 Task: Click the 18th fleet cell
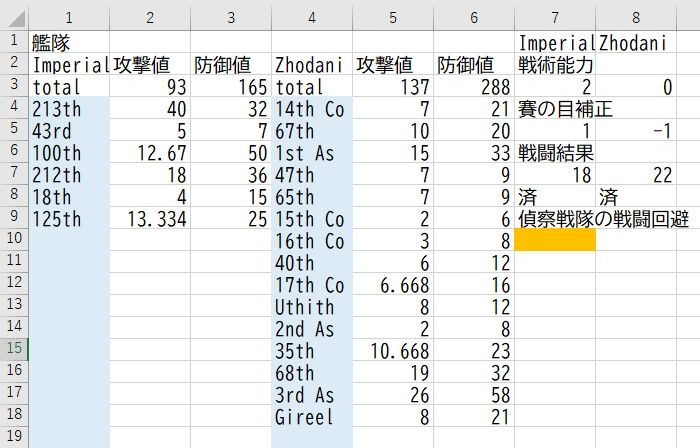[x=69, y=196]
